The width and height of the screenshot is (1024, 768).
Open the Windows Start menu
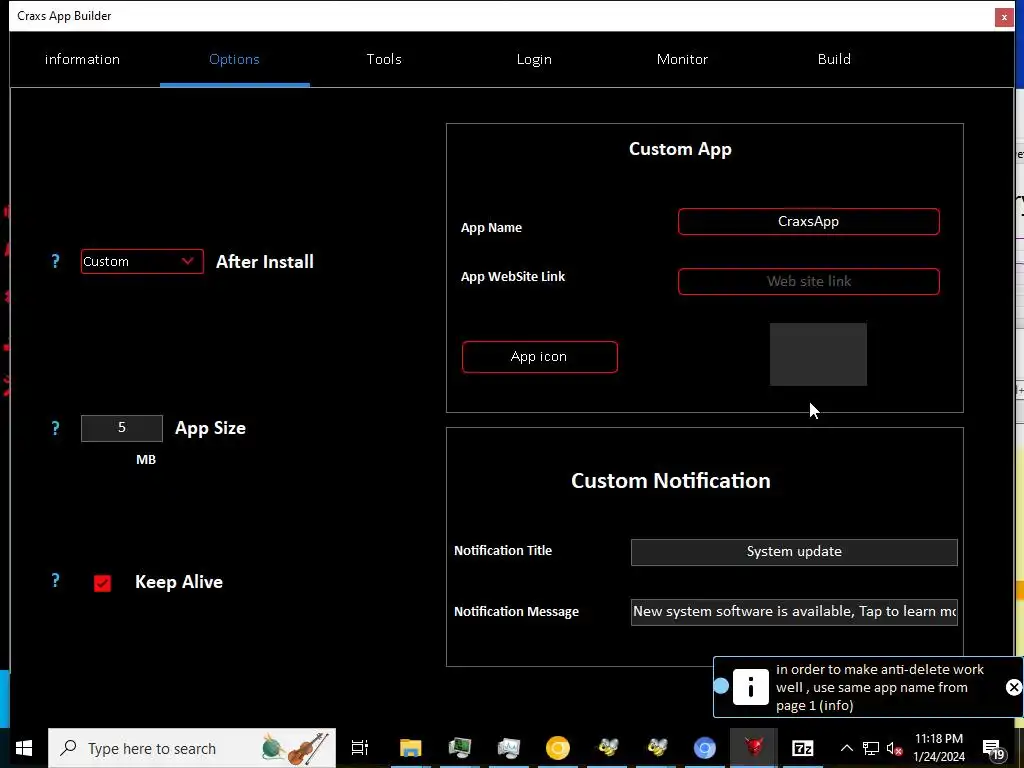(x=24, y=748)
